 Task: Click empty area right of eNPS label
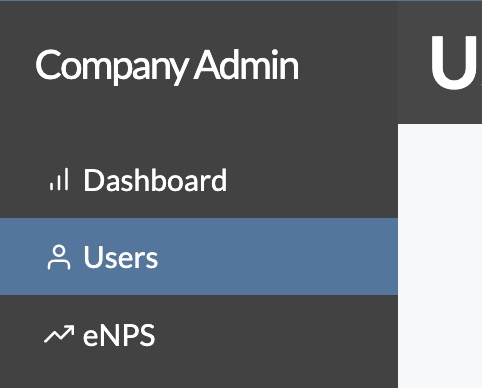pyautogui.click(x=277, y=334)
